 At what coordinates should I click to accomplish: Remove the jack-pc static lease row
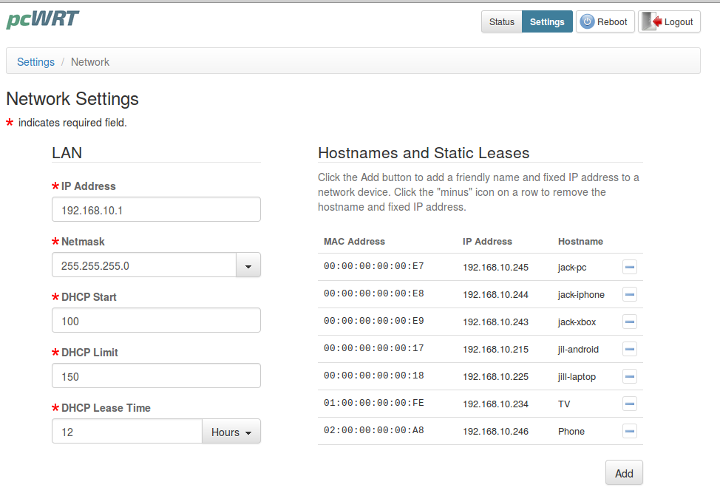coord(630,267)
